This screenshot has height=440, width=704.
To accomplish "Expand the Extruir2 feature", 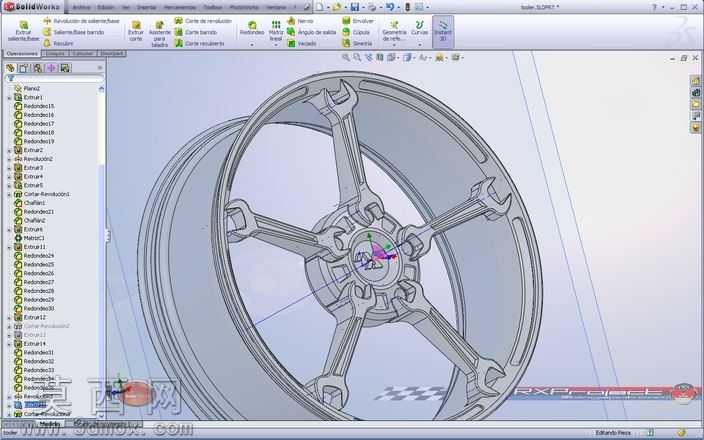I will [x=9, y=150].
